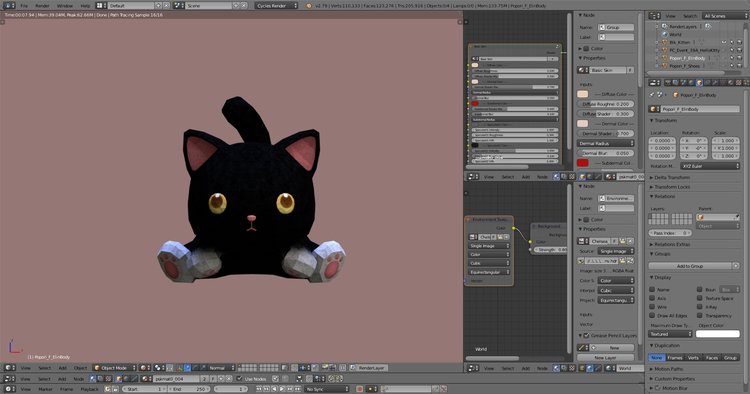Image resolution: width=750 pixels, height=394 pixels.
Task: Open the Equirectangular projection dropdown in Environment node
Action: [488, 272]
